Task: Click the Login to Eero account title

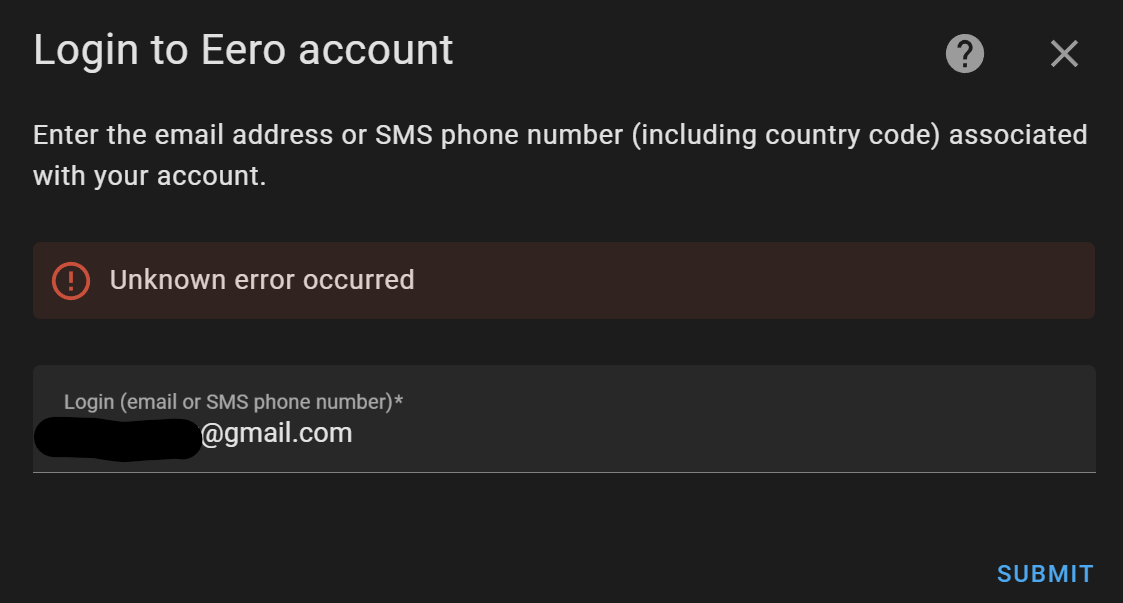Action: 243,49
